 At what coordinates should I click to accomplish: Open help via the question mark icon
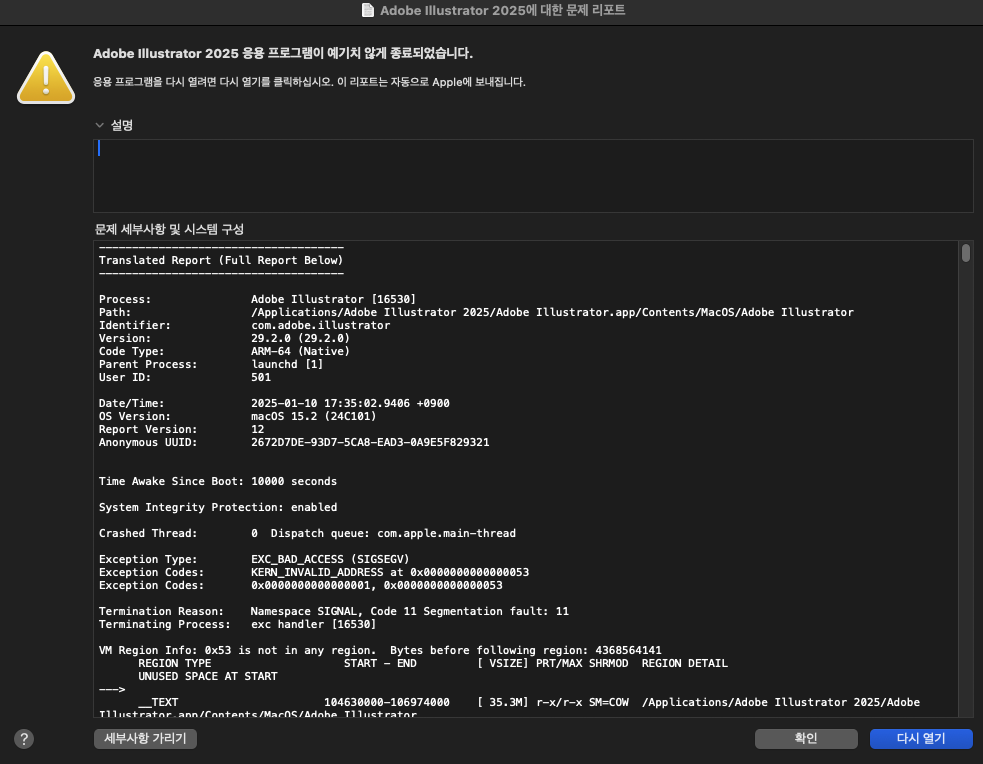24,738
